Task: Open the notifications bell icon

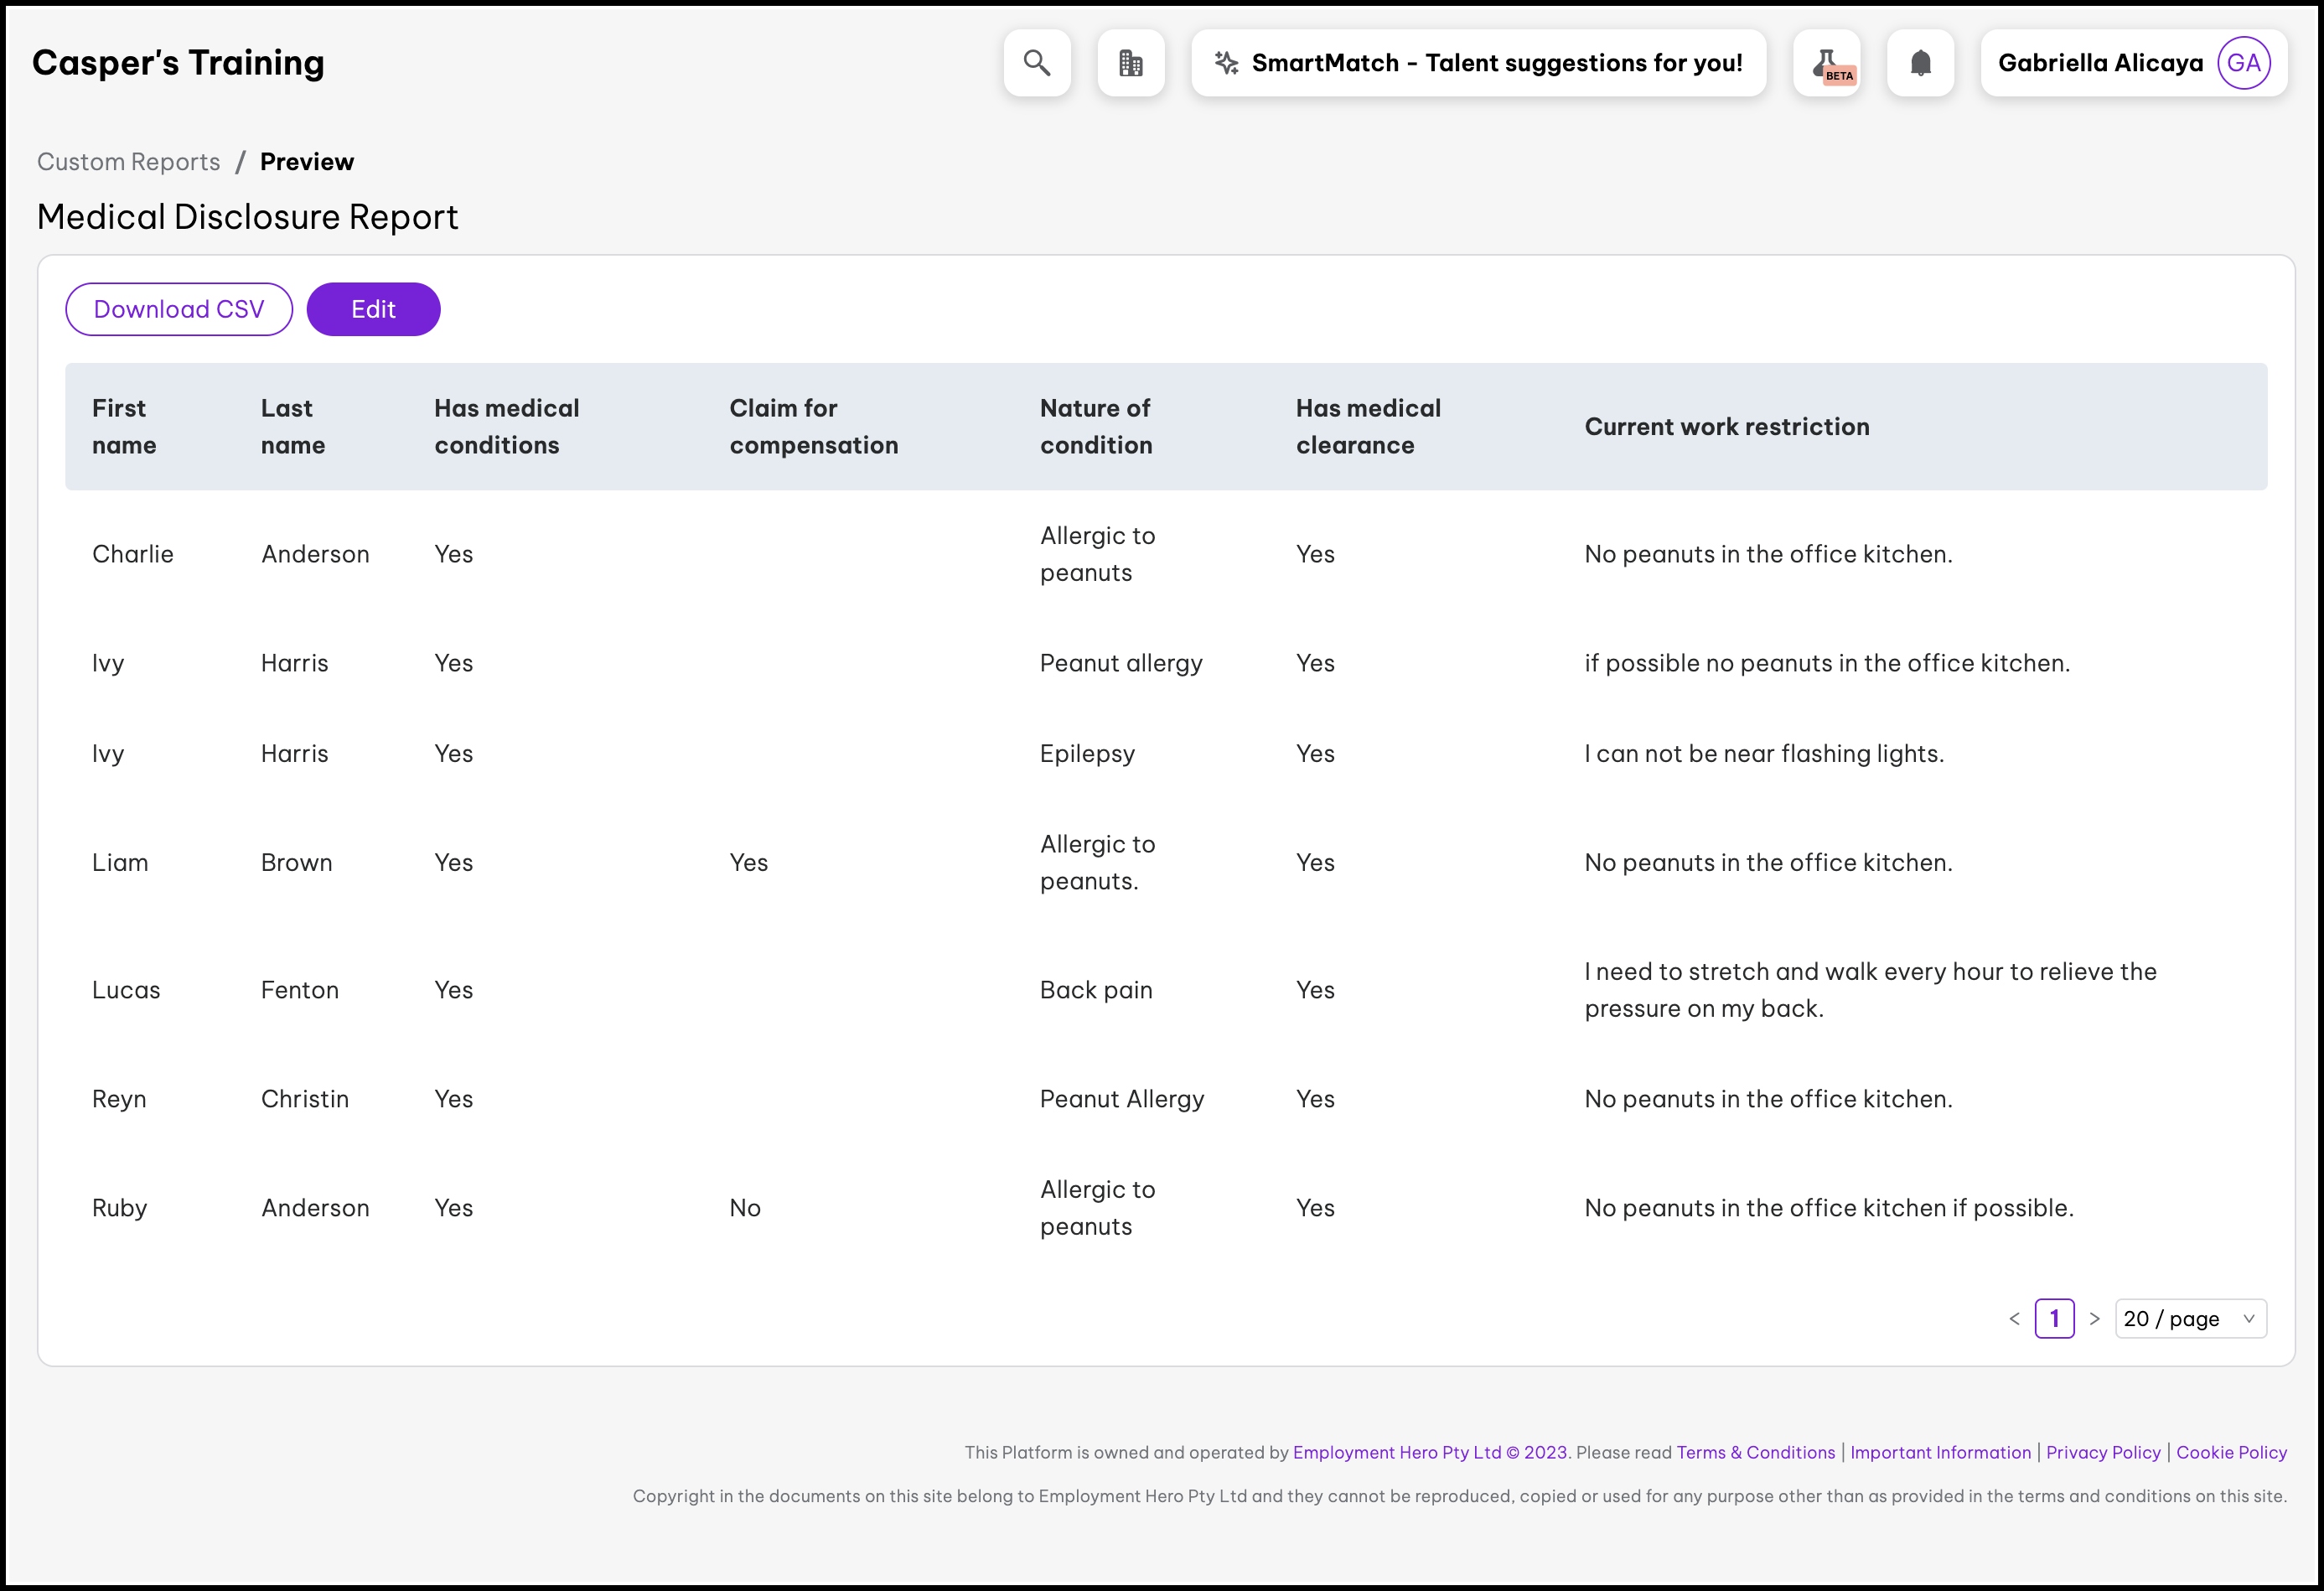Action: click(1920, 63)
